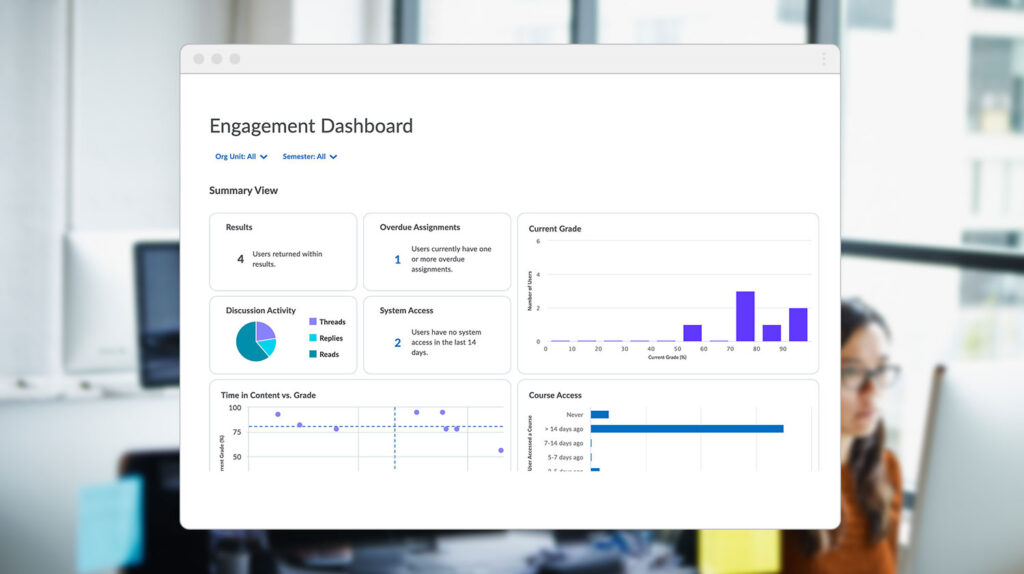Toggle the Reads legend swatch
Viewport: 1024px width, 574px height.
pos(313,354)
